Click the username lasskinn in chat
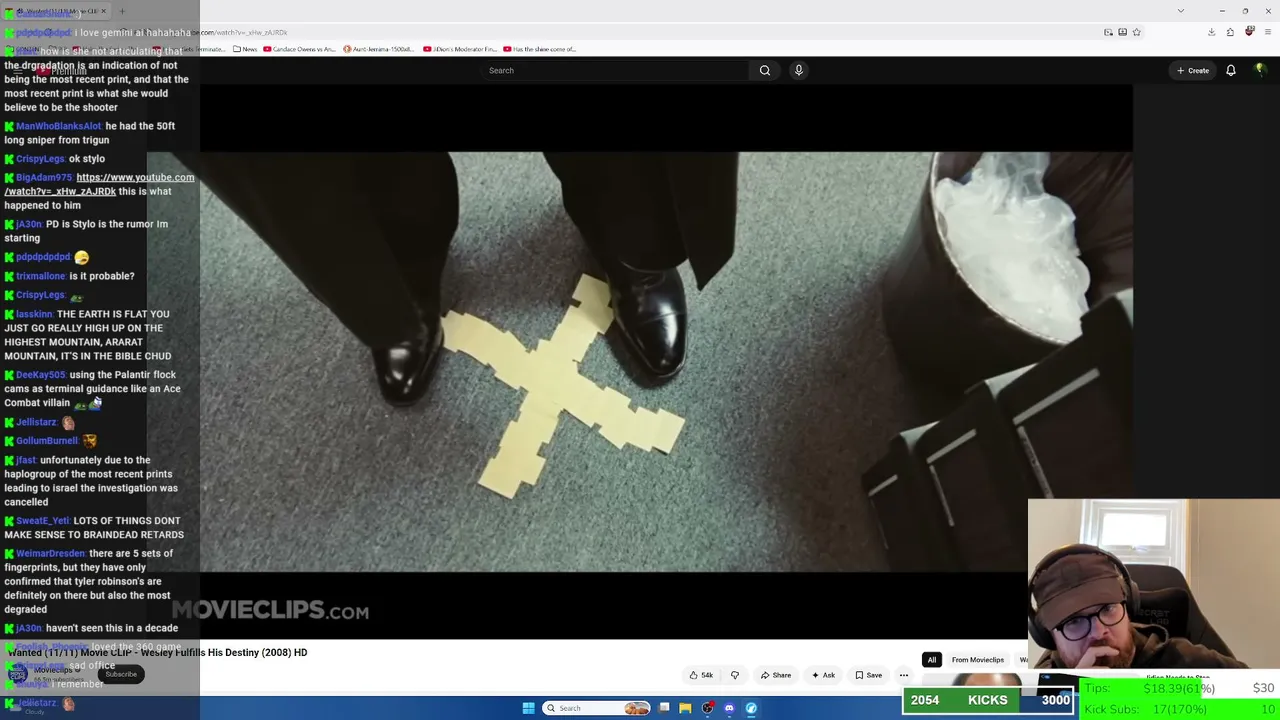The width and height of the screenshot is (1280, 720). 34,314
